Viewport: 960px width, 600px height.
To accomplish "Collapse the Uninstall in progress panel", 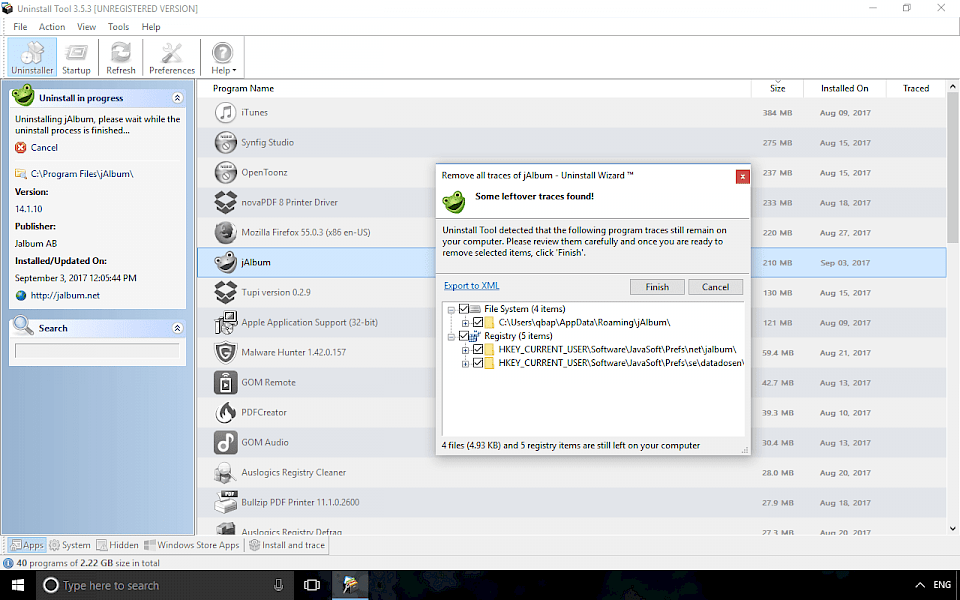I will point(178,98).
